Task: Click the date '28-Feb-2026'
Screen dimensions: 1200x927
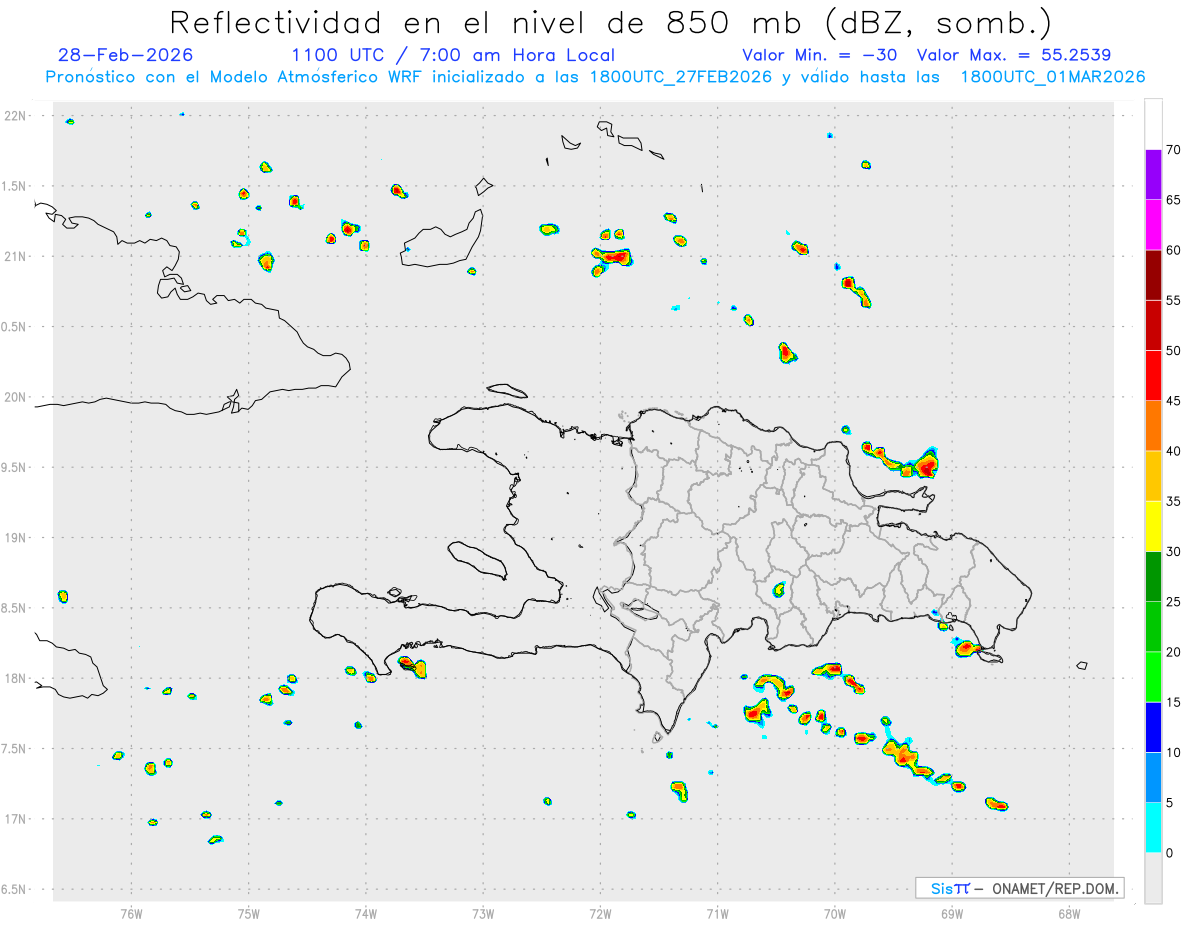Action: pyautogui.click(x=125, y=55)
